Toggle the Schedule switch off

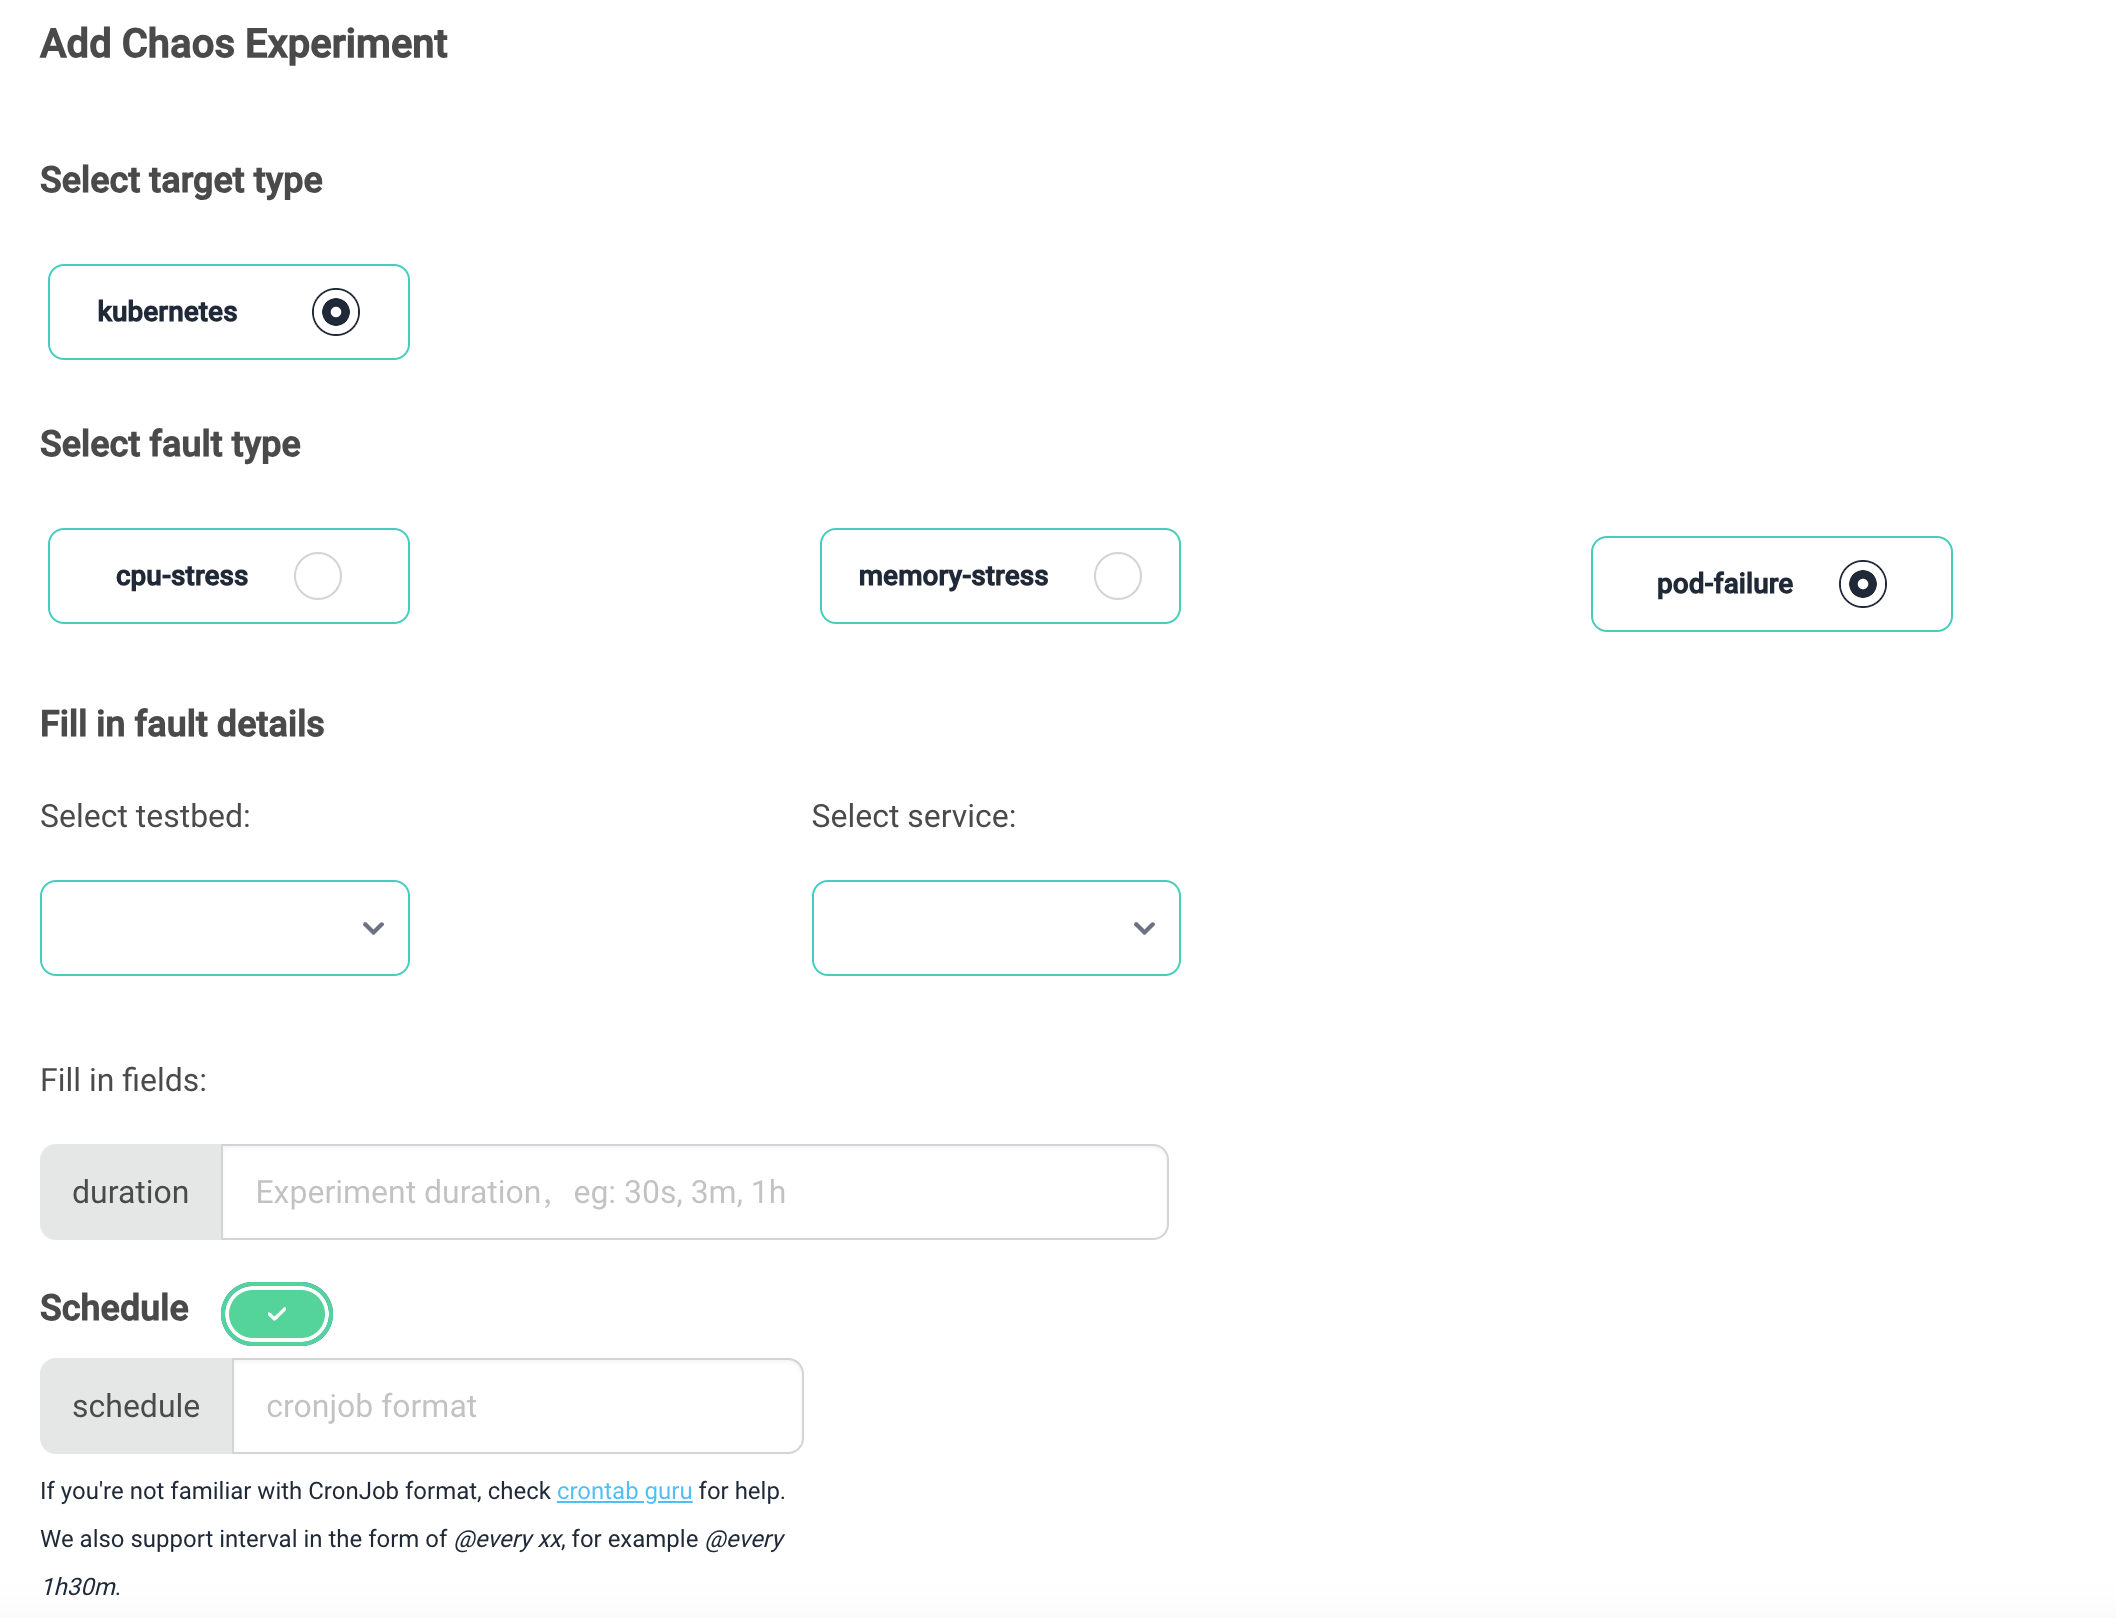coord(277,1314)
